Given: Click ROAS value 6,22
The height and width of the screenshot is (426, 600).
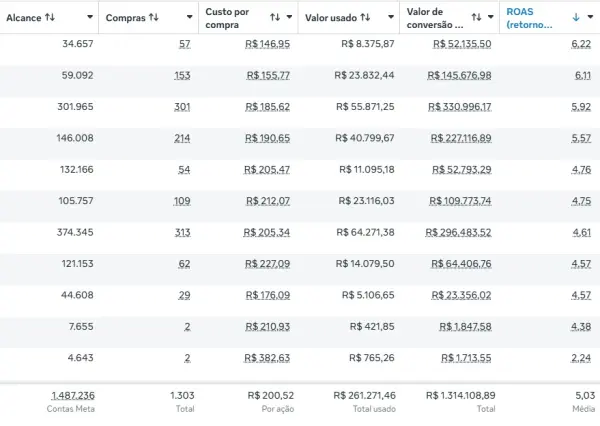Looking at the screenshot, I should pyautogui.click(x=581, y=44).
